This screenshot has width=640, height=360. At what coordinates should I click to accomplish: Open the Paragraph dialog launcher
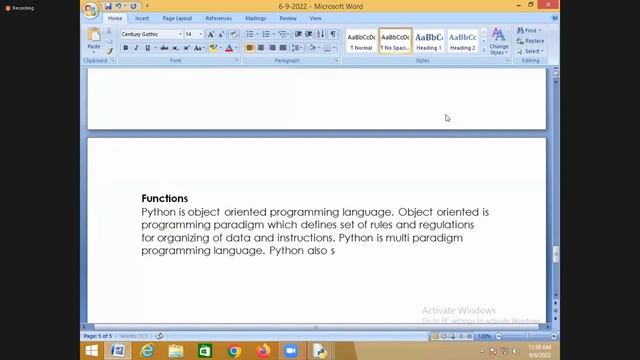[336, 60]
